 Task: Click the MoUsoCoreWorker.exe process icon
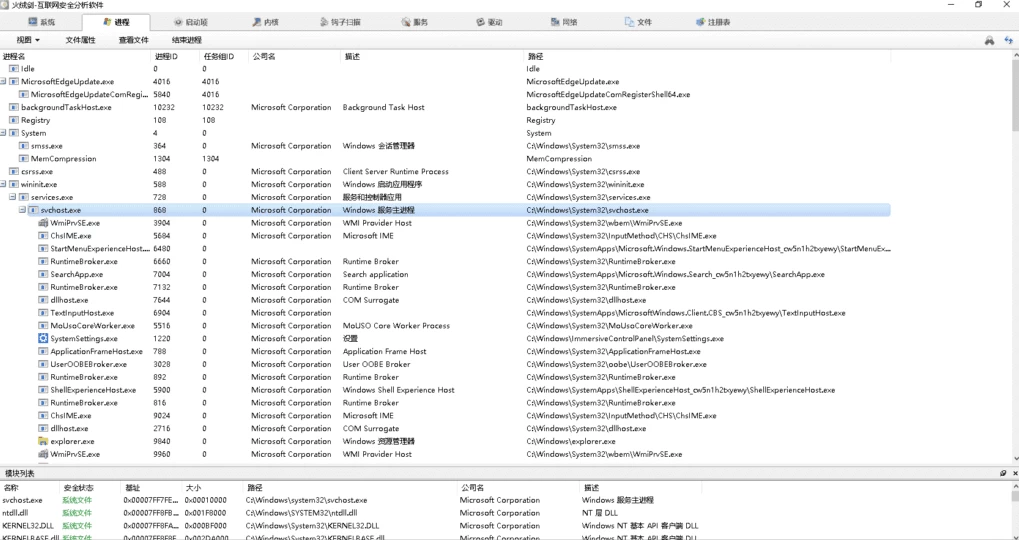pos(43,326)
